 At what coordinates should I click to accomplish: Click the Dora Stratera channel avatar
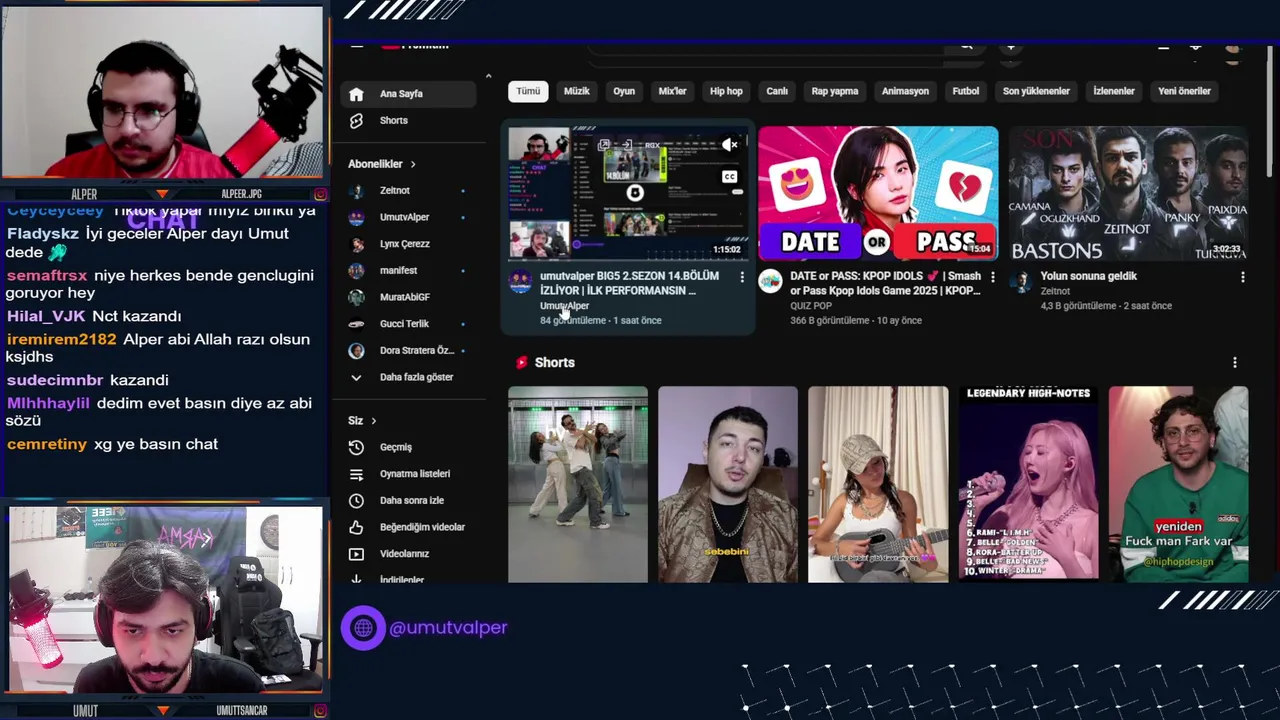pos(356,351)
